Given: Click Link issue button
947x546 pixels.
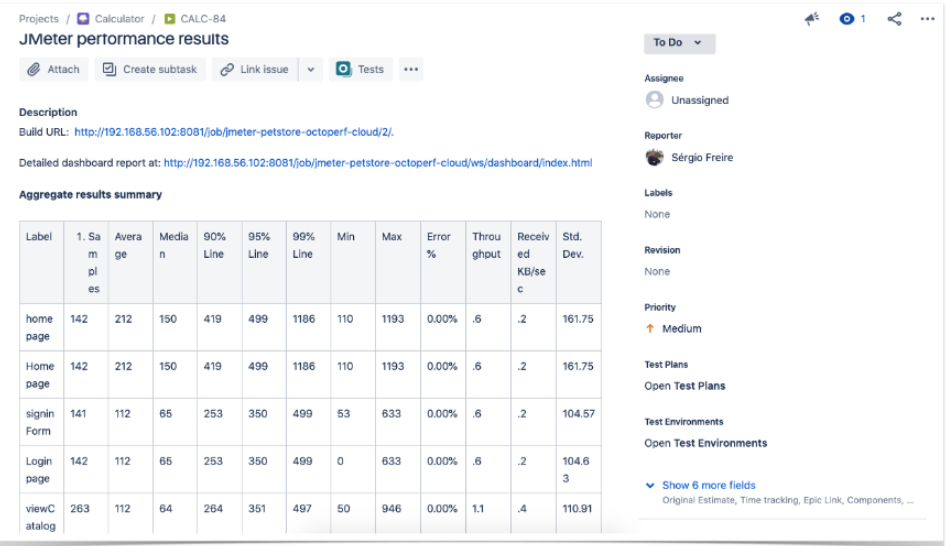Looking at the screenshot, I should 255,69.
